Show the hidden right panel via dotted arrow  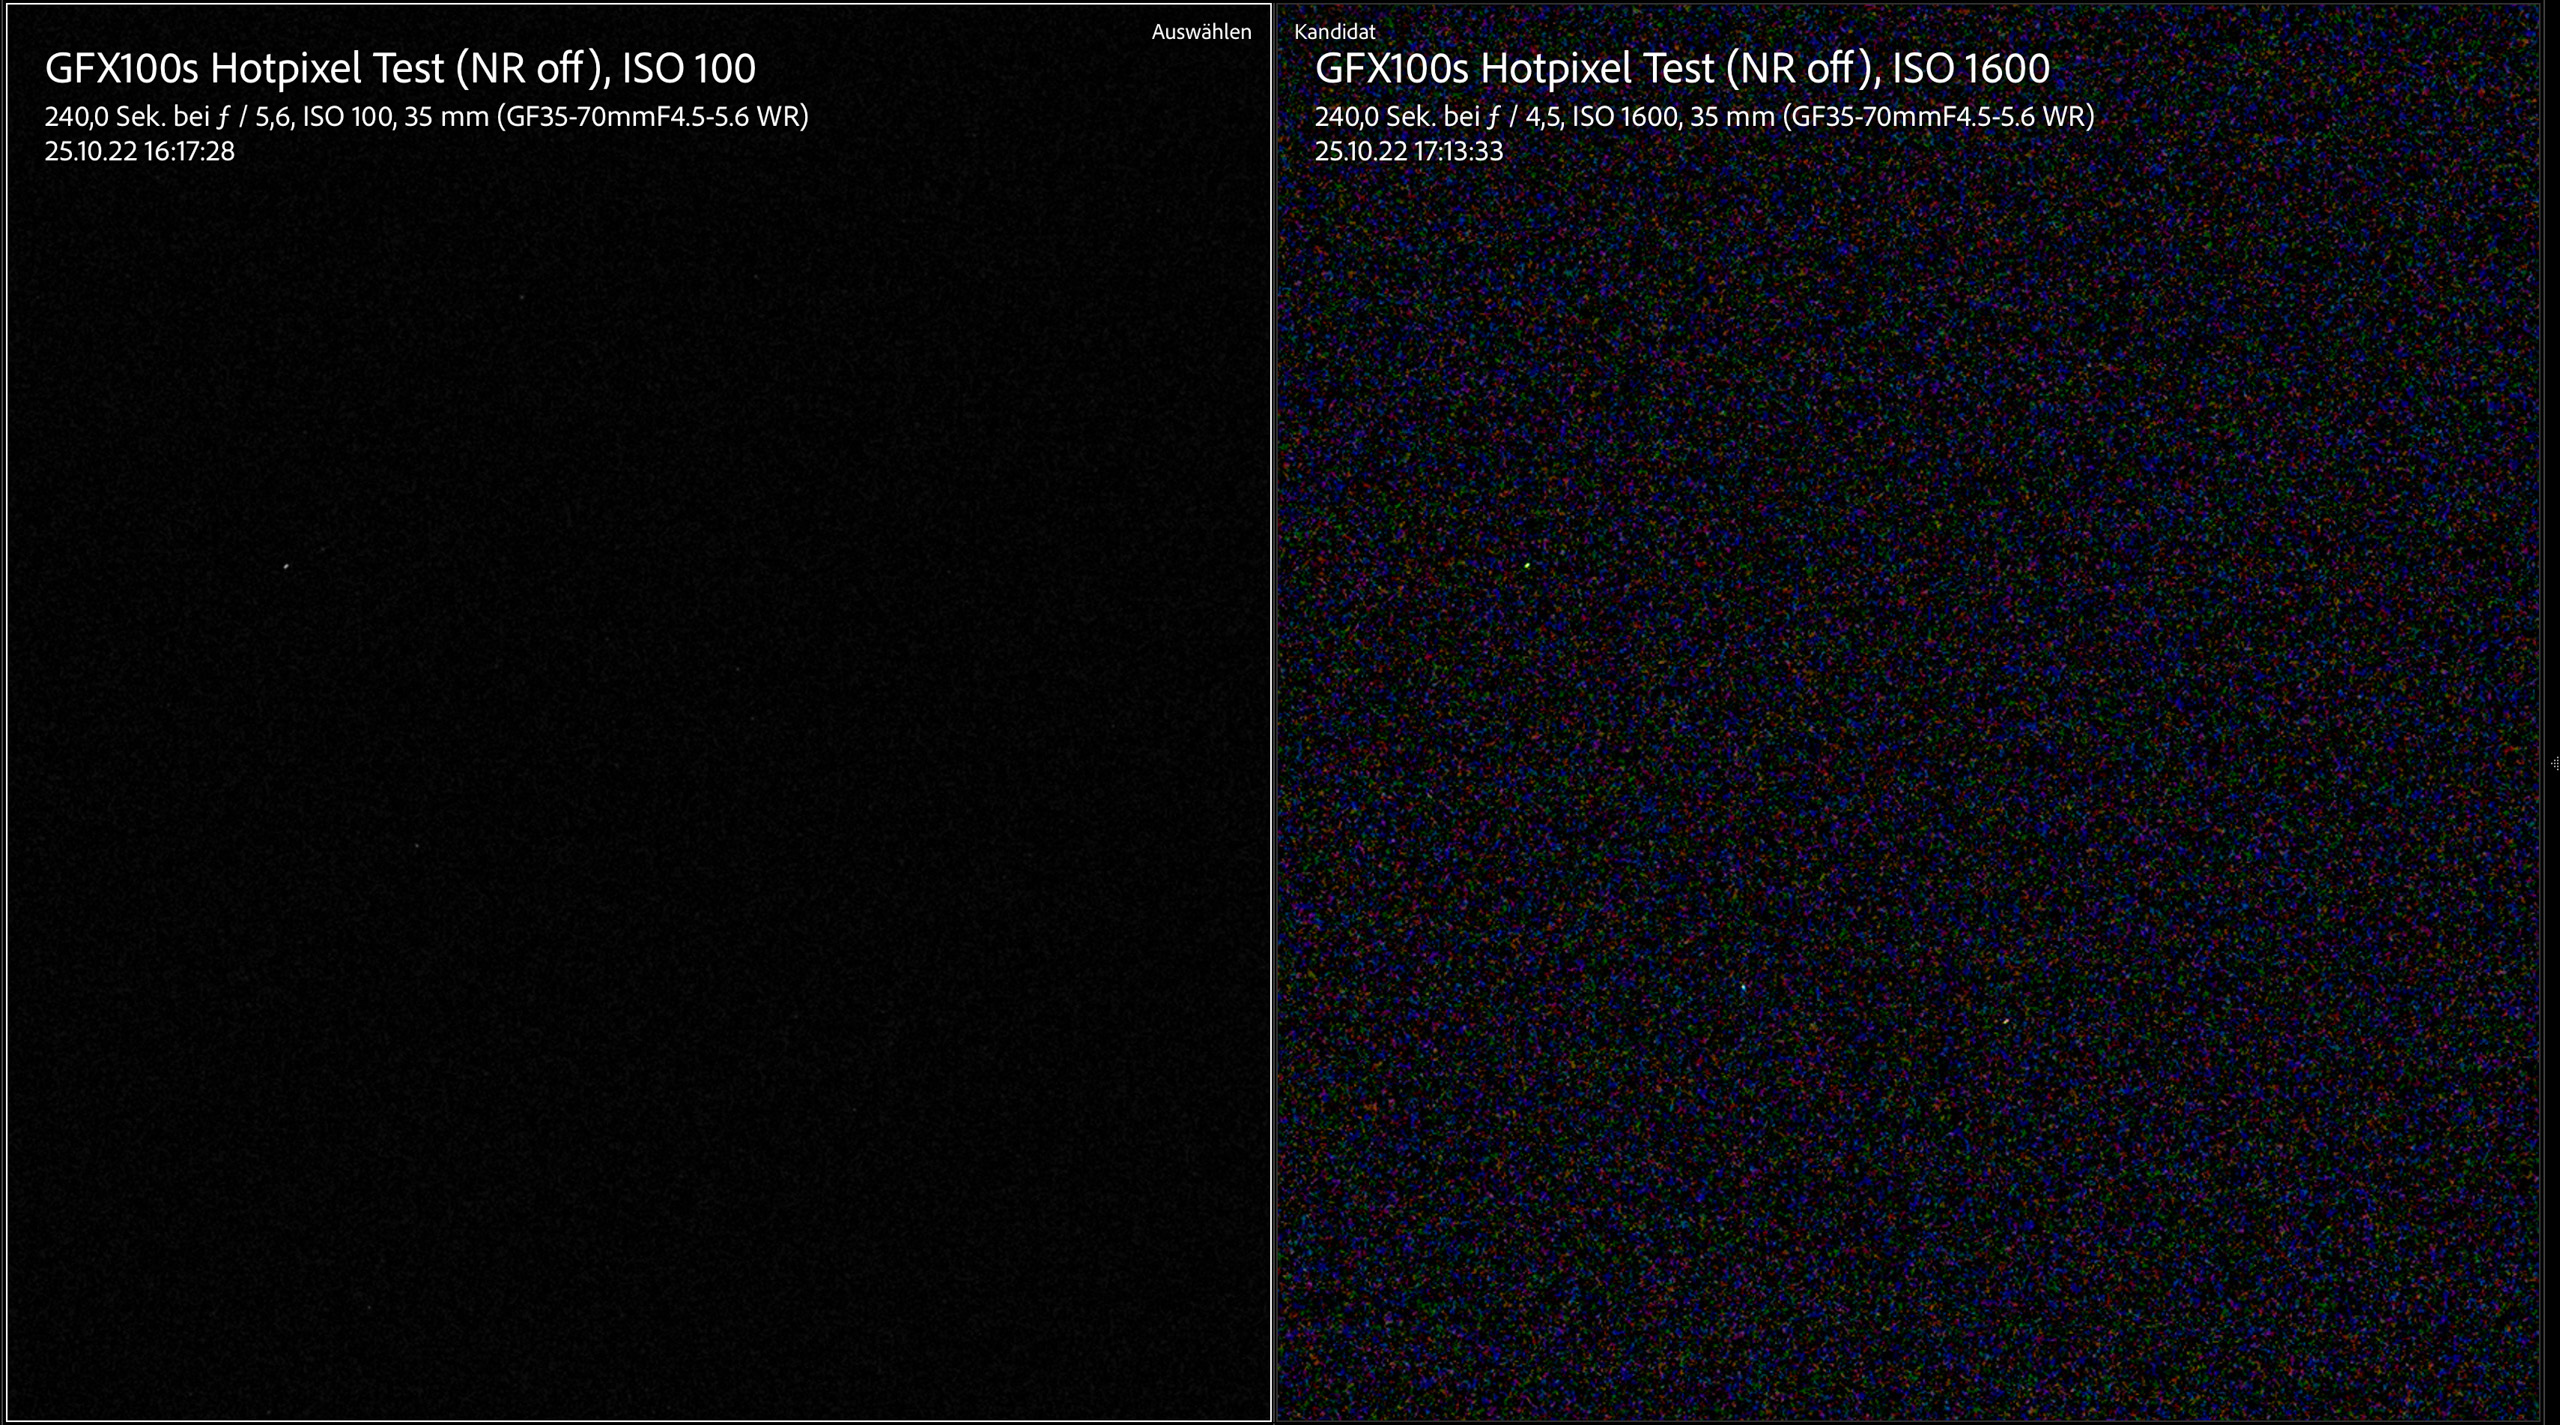[x=2555, y=764]
